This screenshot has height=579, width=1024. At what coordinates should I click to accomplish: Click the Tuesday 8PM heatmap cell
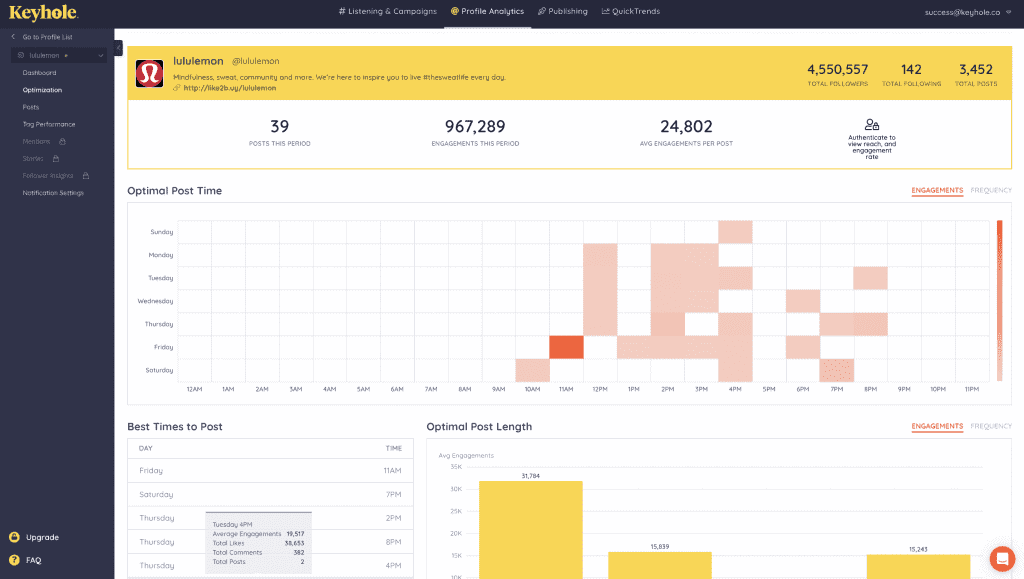pos(871,278)
